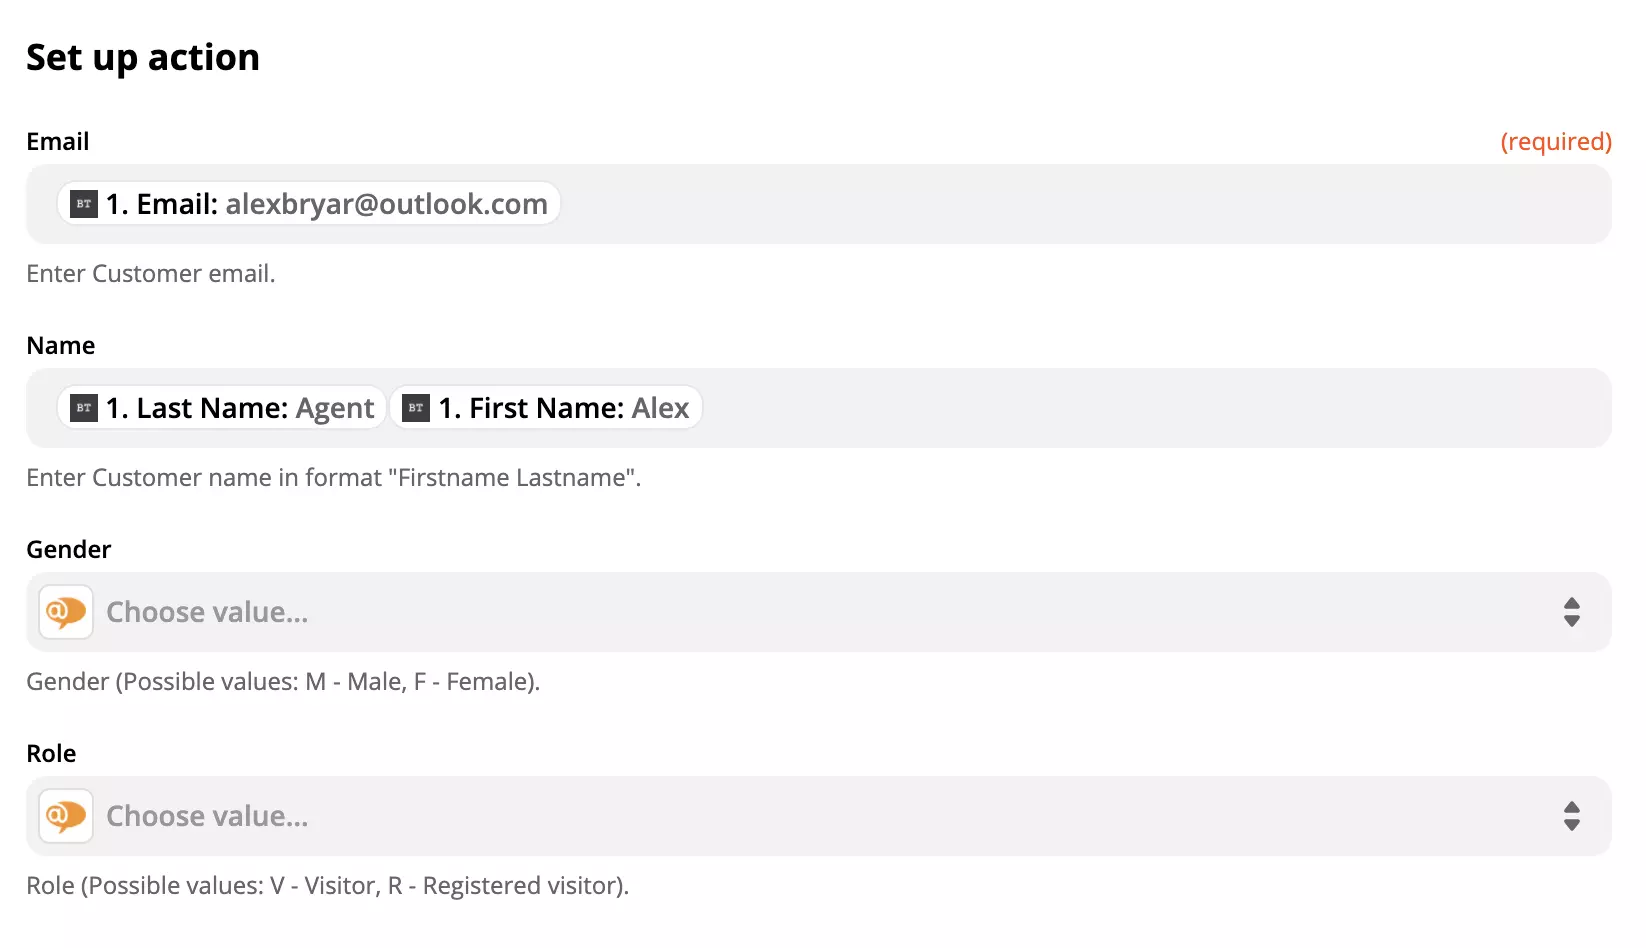Image resolution: width=1646 pixels, height=948 pixels.
Task: Click the BT icon on the Last Name token
Action: point(84,408)
